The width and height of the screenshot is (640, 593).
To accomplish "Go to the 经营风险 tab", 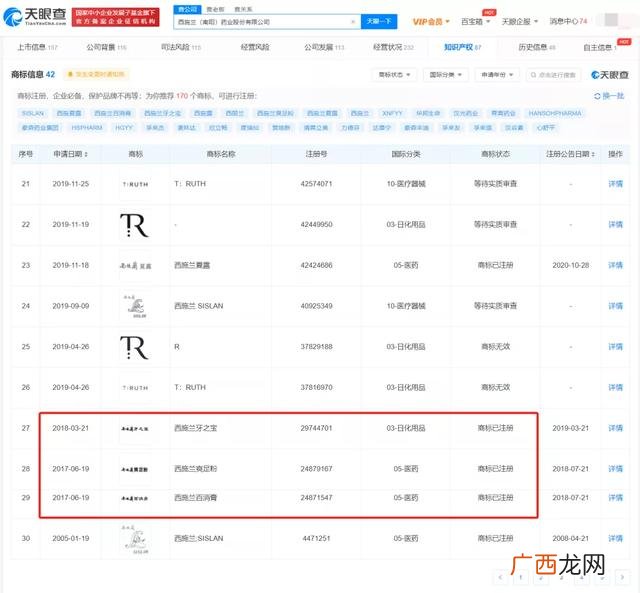I will [255, 47].
